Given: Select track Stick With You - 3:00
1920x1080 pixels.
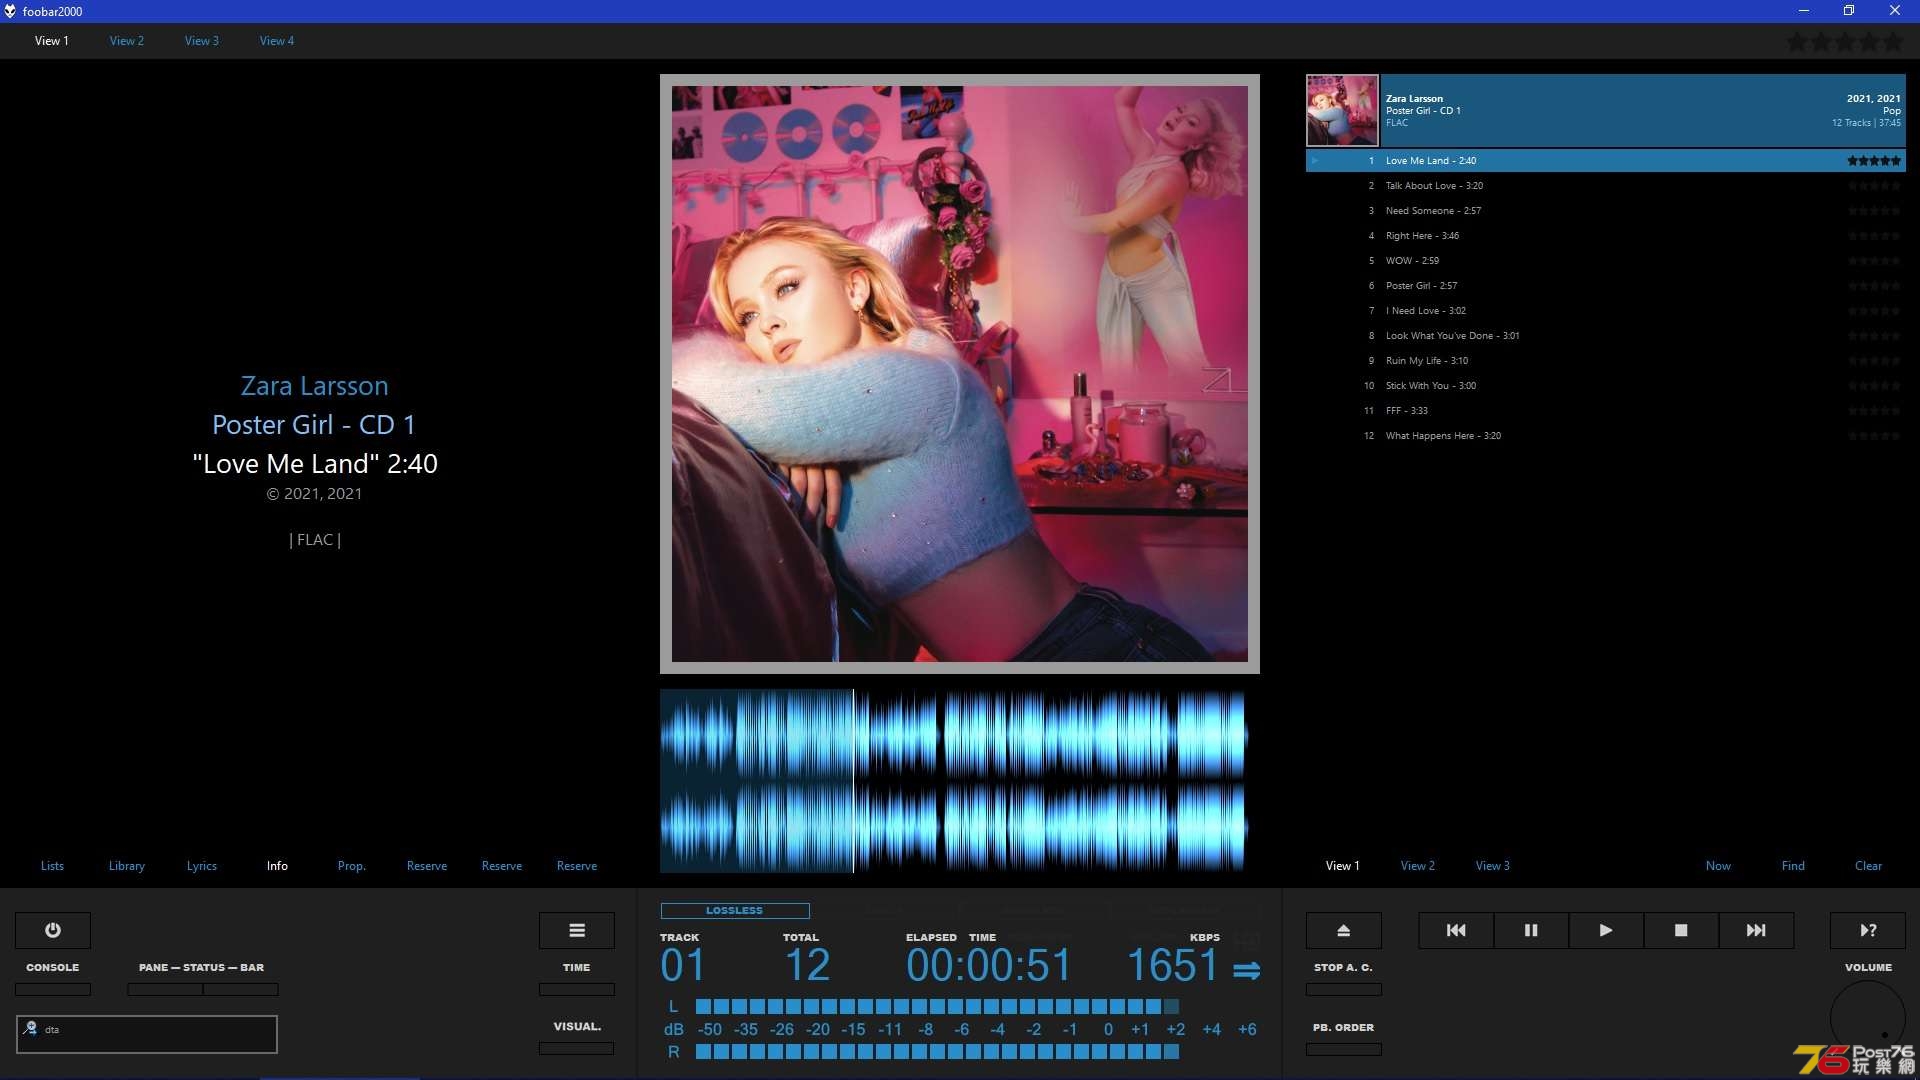Looking at the screenshot, I should pyautogui.click(x=1606, y=386).
